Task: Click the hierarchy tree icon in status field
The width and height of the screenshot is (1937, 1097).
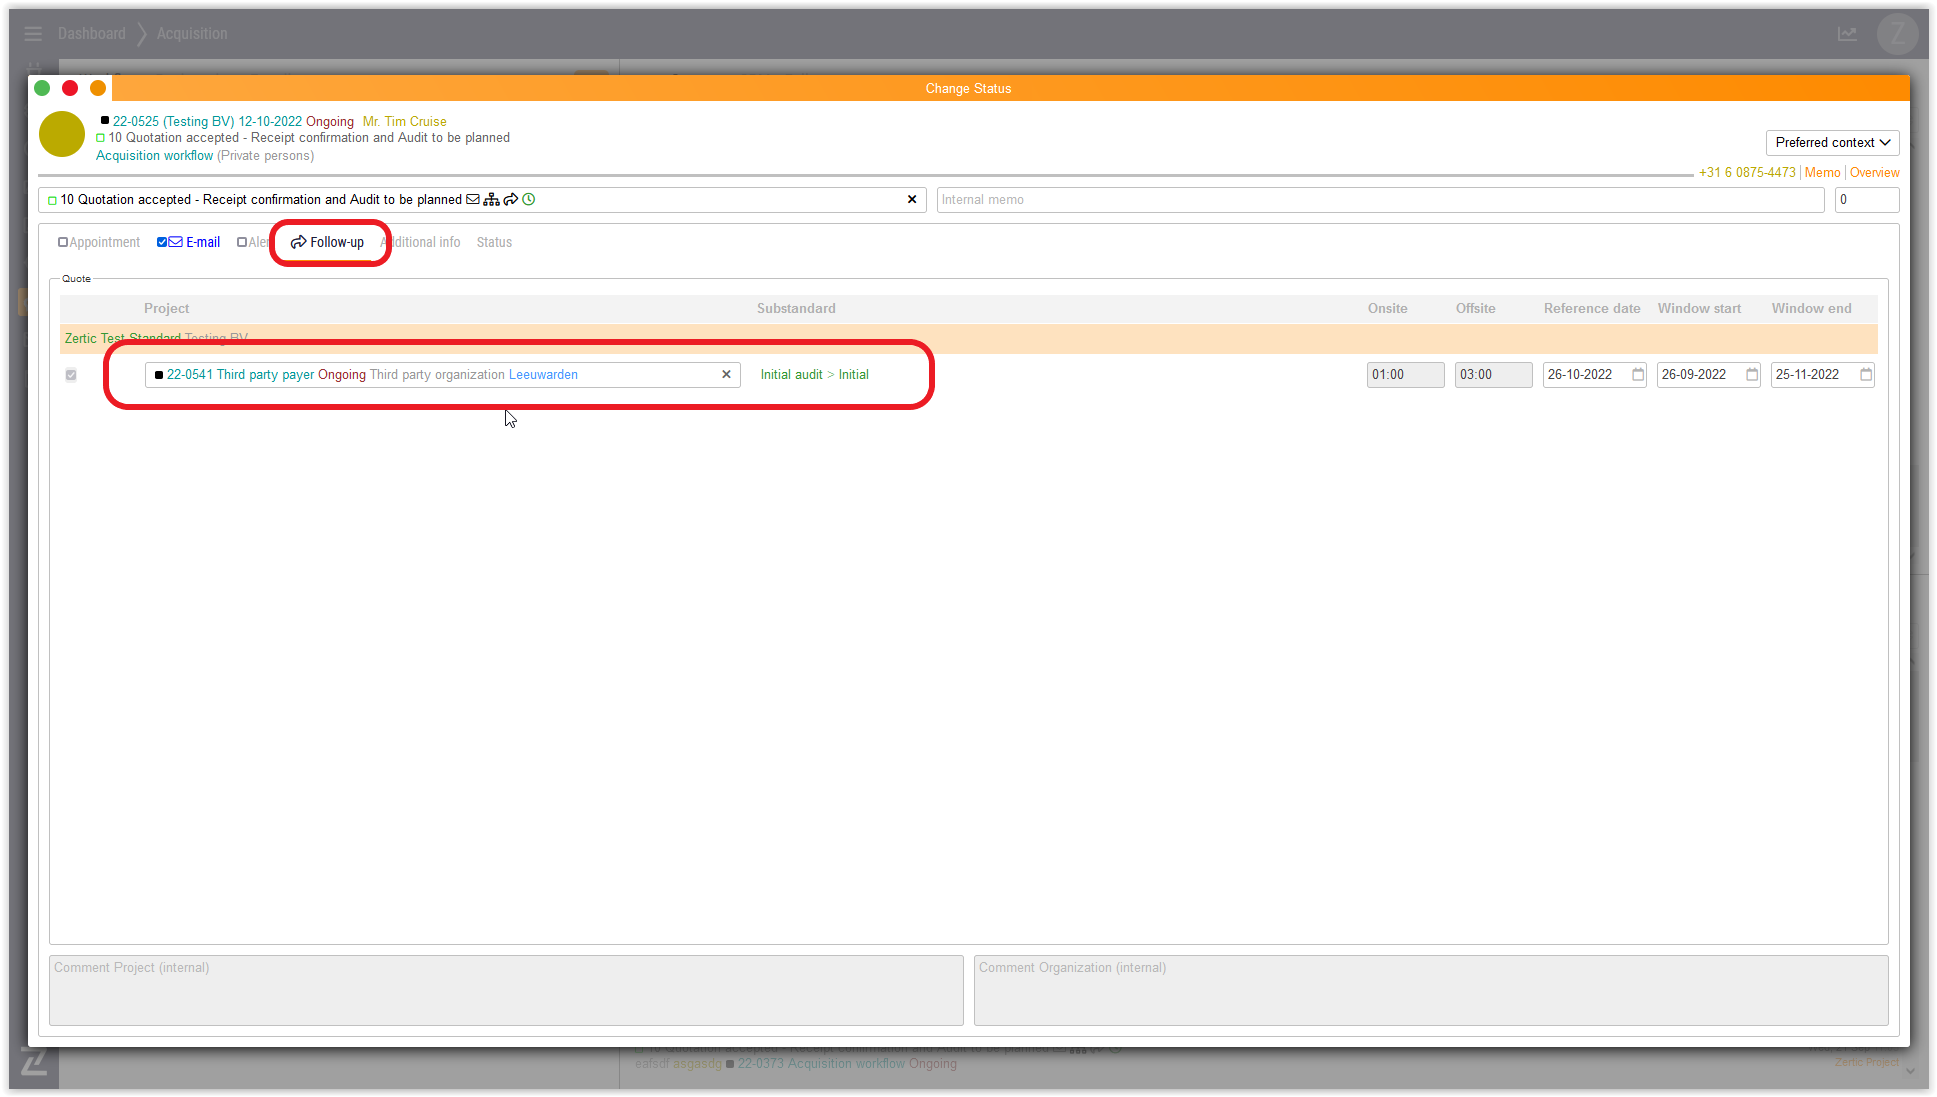Action: [x=491, y=199]
